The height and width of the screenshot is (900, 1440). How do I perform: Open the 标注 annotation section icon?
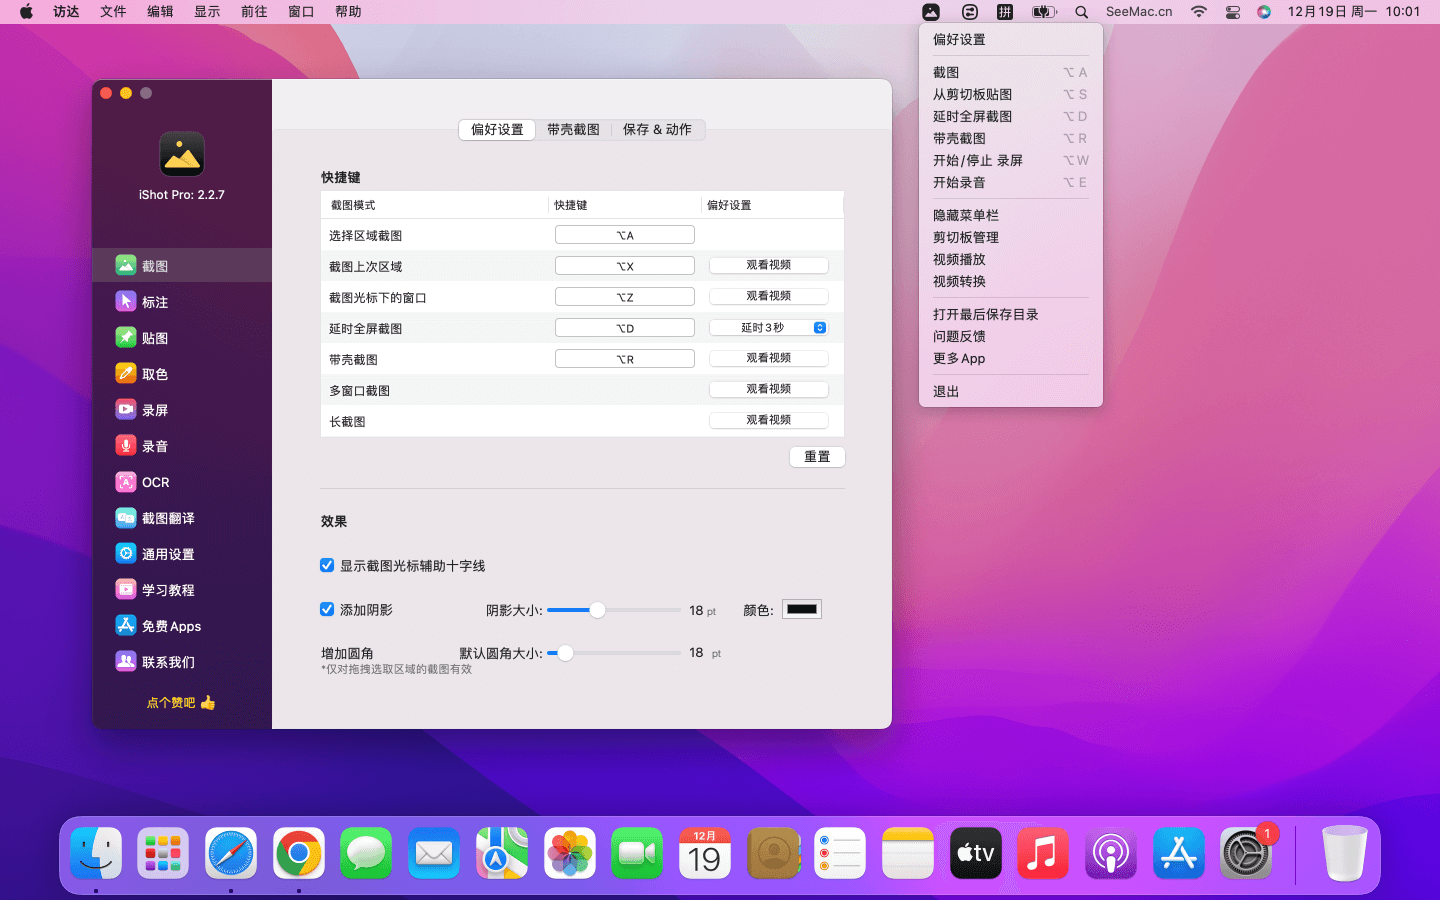point(125,301)
